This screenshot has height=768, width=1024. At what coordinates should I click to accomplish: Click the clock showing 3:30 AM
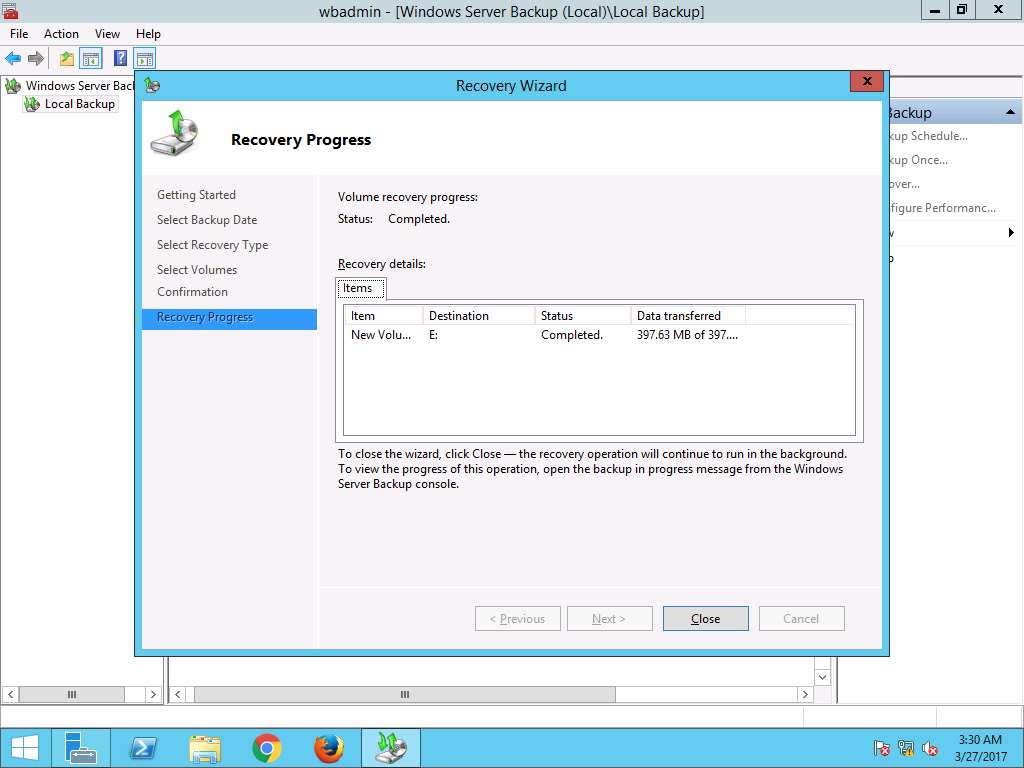pyautogui.click(x=980, y=740)
